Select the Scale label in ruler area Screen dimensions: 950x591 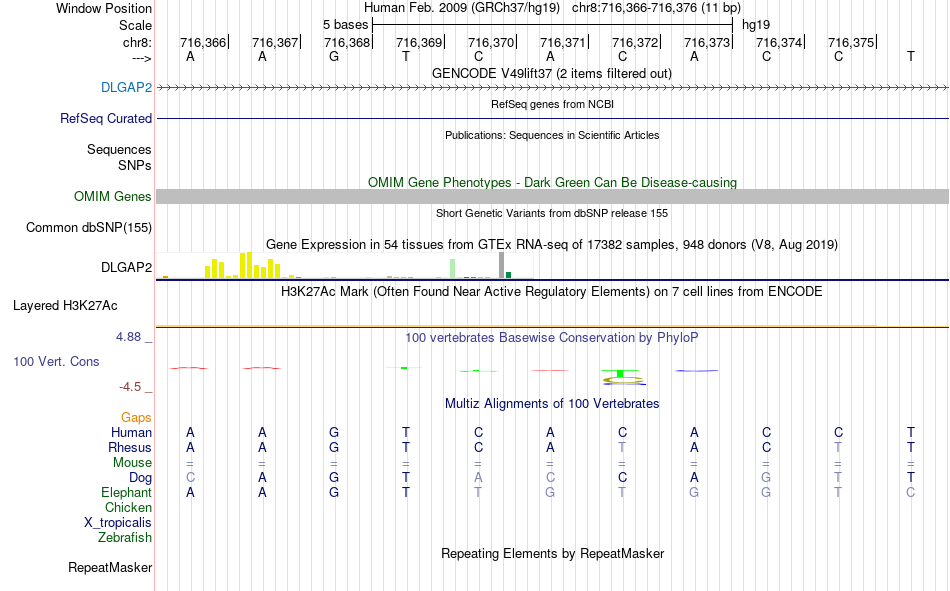pyautogui.click(x=135, y=25)
